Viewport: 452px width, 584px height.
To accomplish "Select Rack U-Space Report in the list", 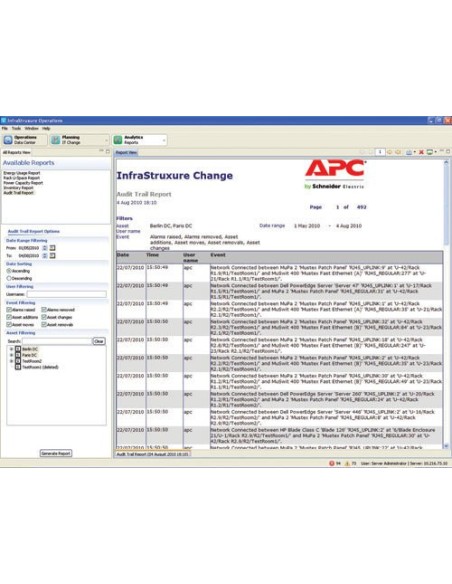I will pos(21,178).
